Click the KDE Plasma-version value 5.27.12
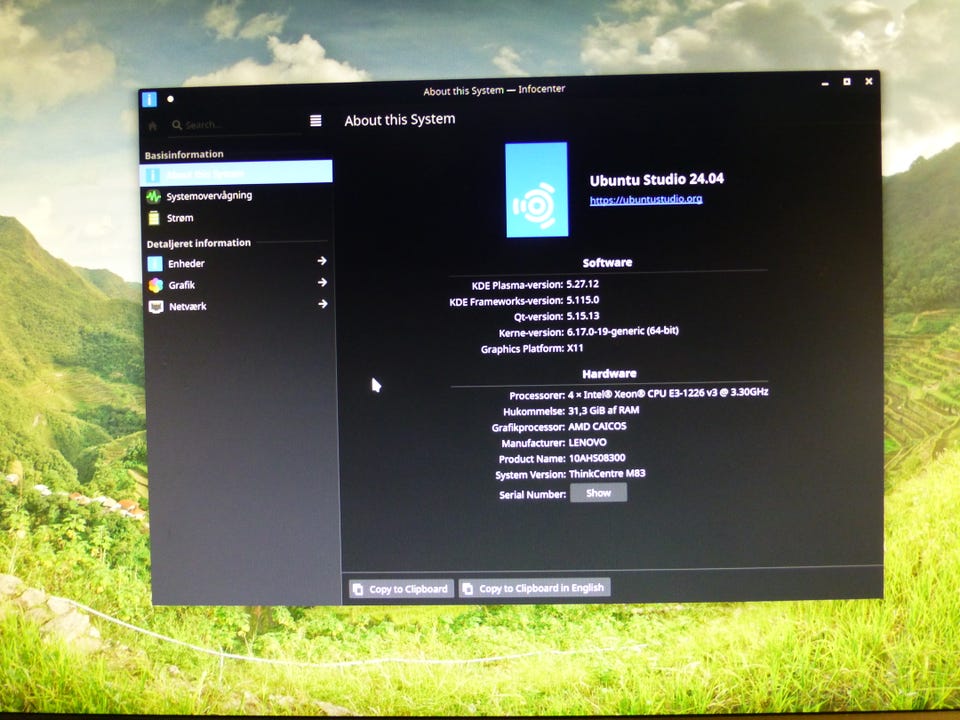 pos(583,284)
